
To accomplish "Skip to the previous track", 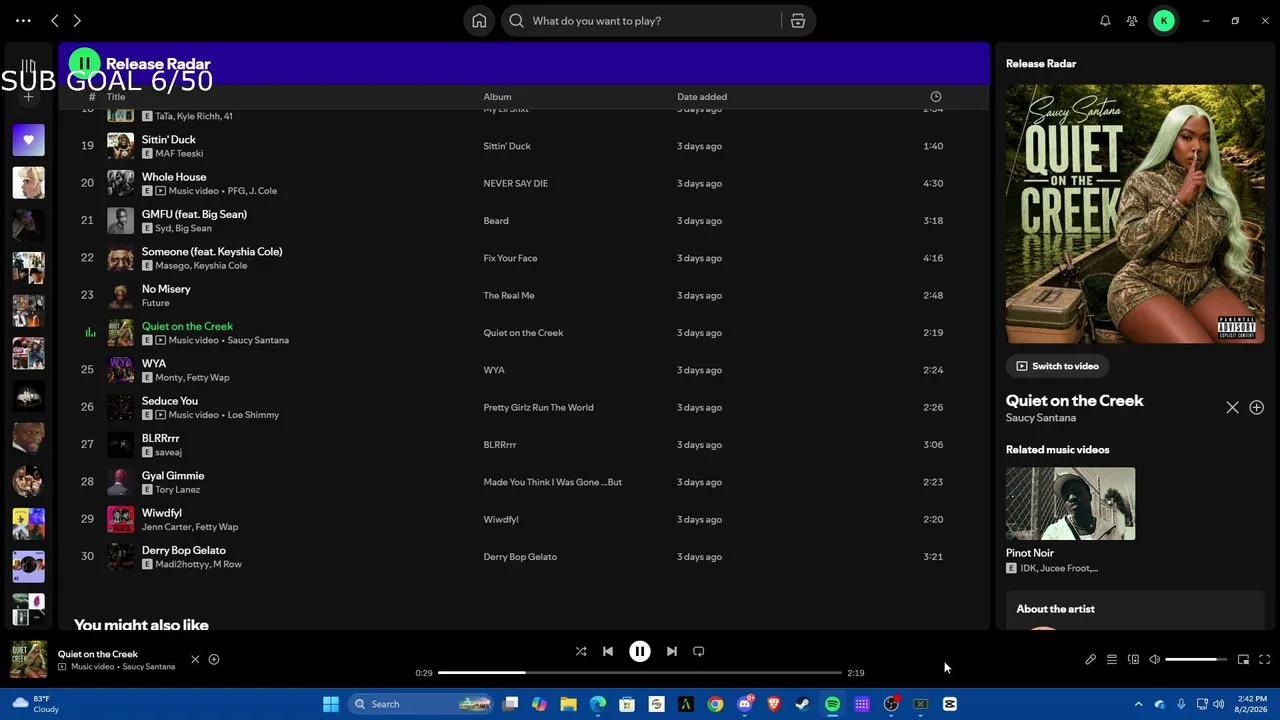I will pyautogui.click(x=608, y=651).
